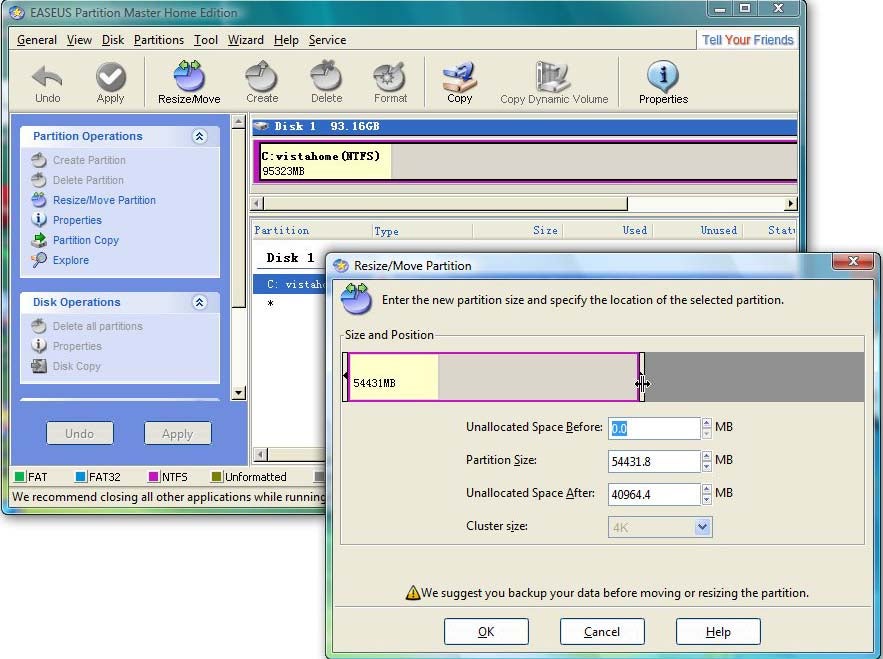Click the Undo button below sidebar
Image resolution: width=883 pixels, height=659 pixels.
[79, 433]
